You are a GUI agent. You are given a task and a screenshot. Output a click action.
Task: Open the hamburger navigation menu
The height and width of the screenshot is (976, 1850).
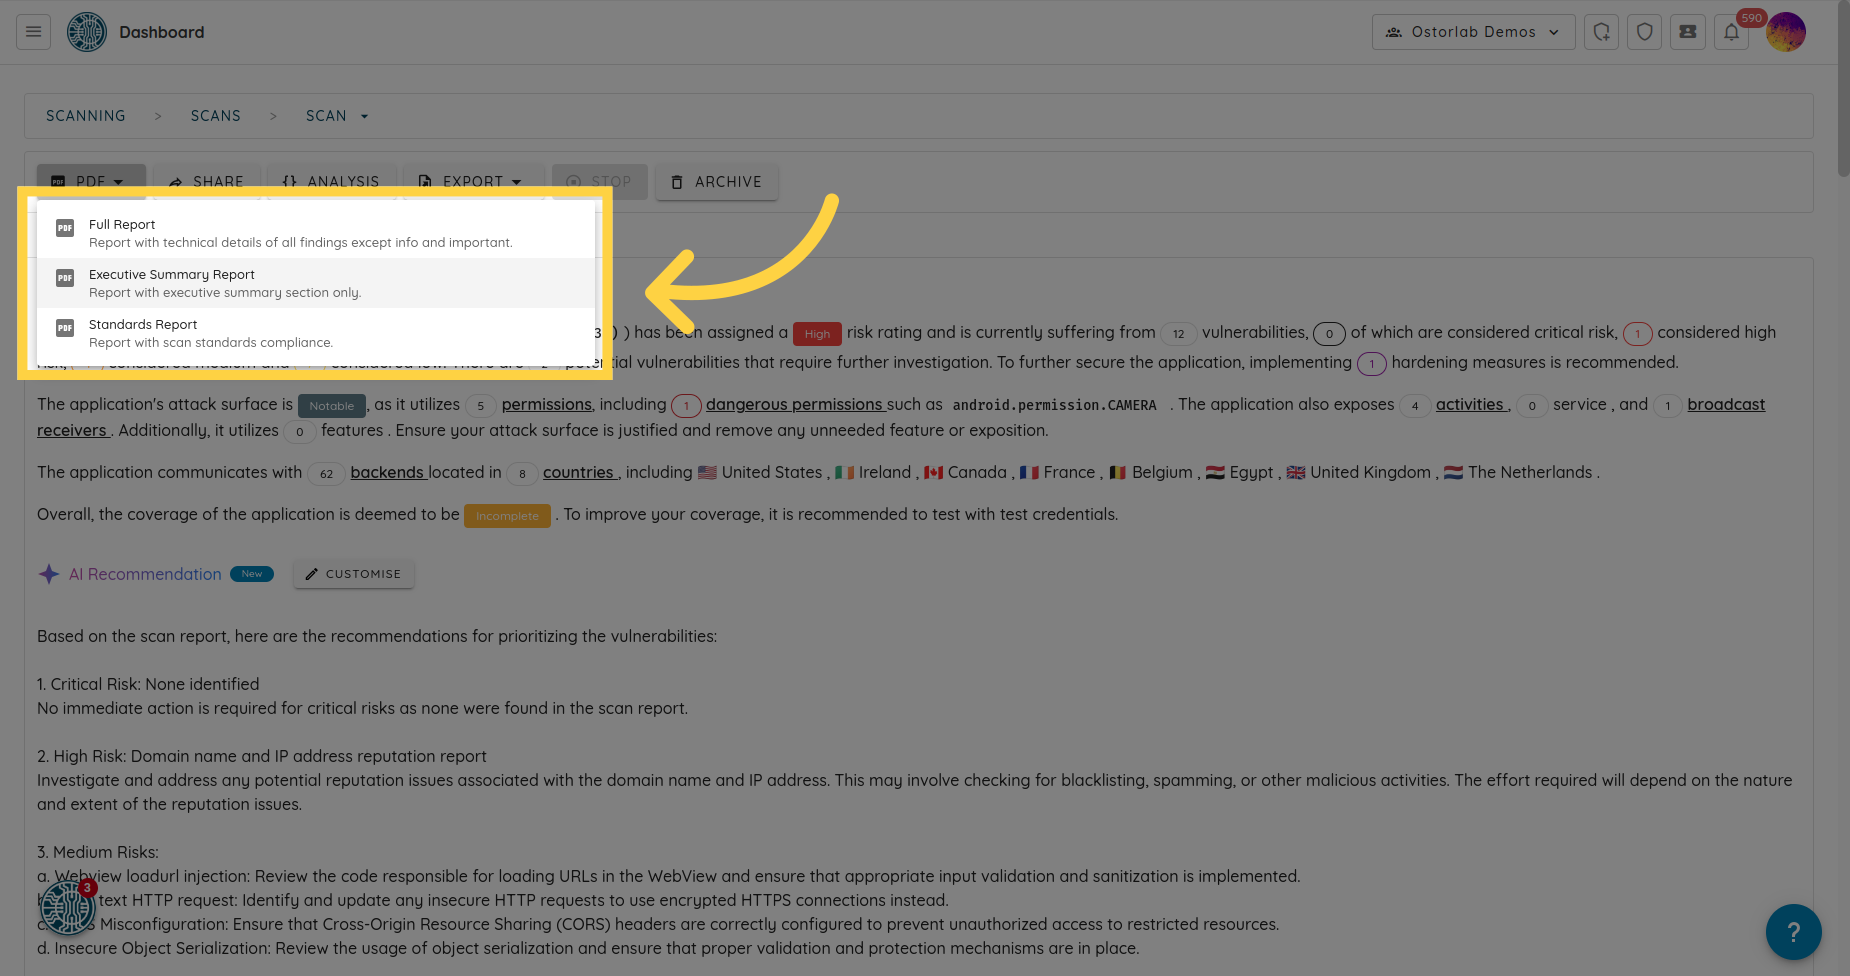pyautogui.click(x=33, y=32)
